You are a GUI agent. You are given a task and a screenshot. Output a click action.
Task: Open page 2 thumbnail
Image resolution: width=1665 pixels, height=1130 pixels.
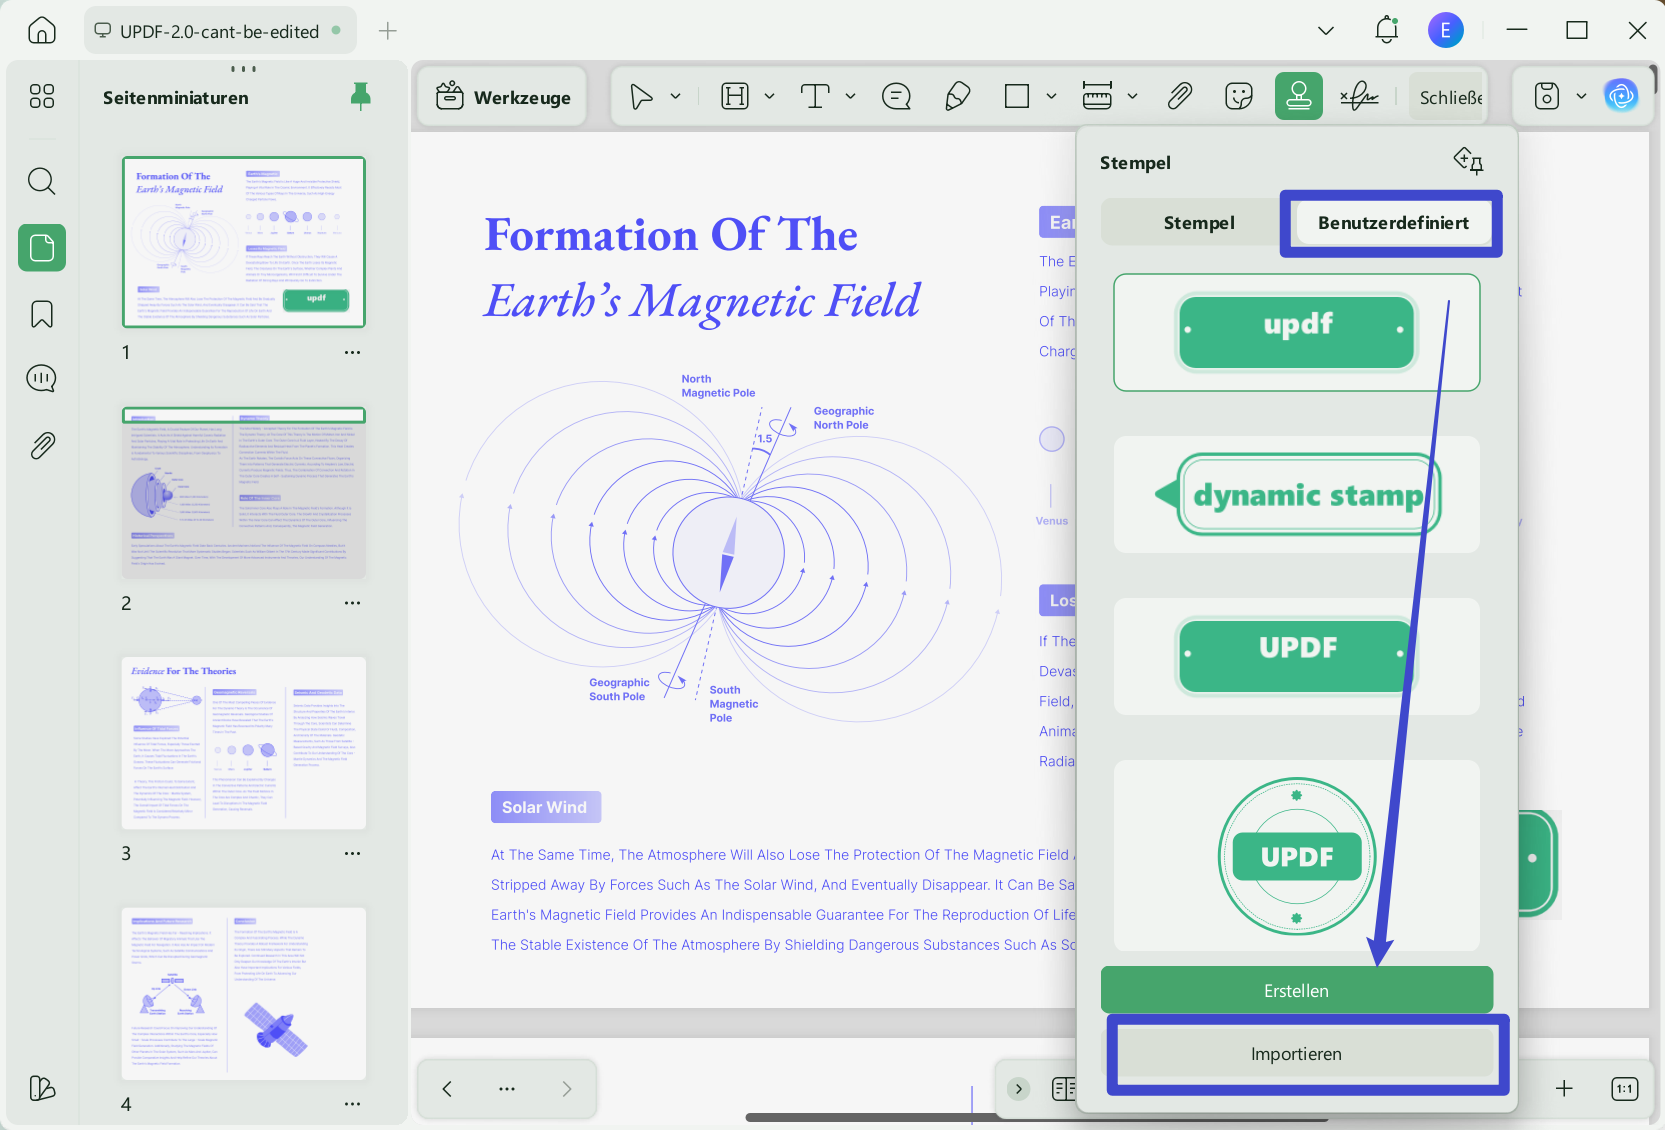point(244,493)
